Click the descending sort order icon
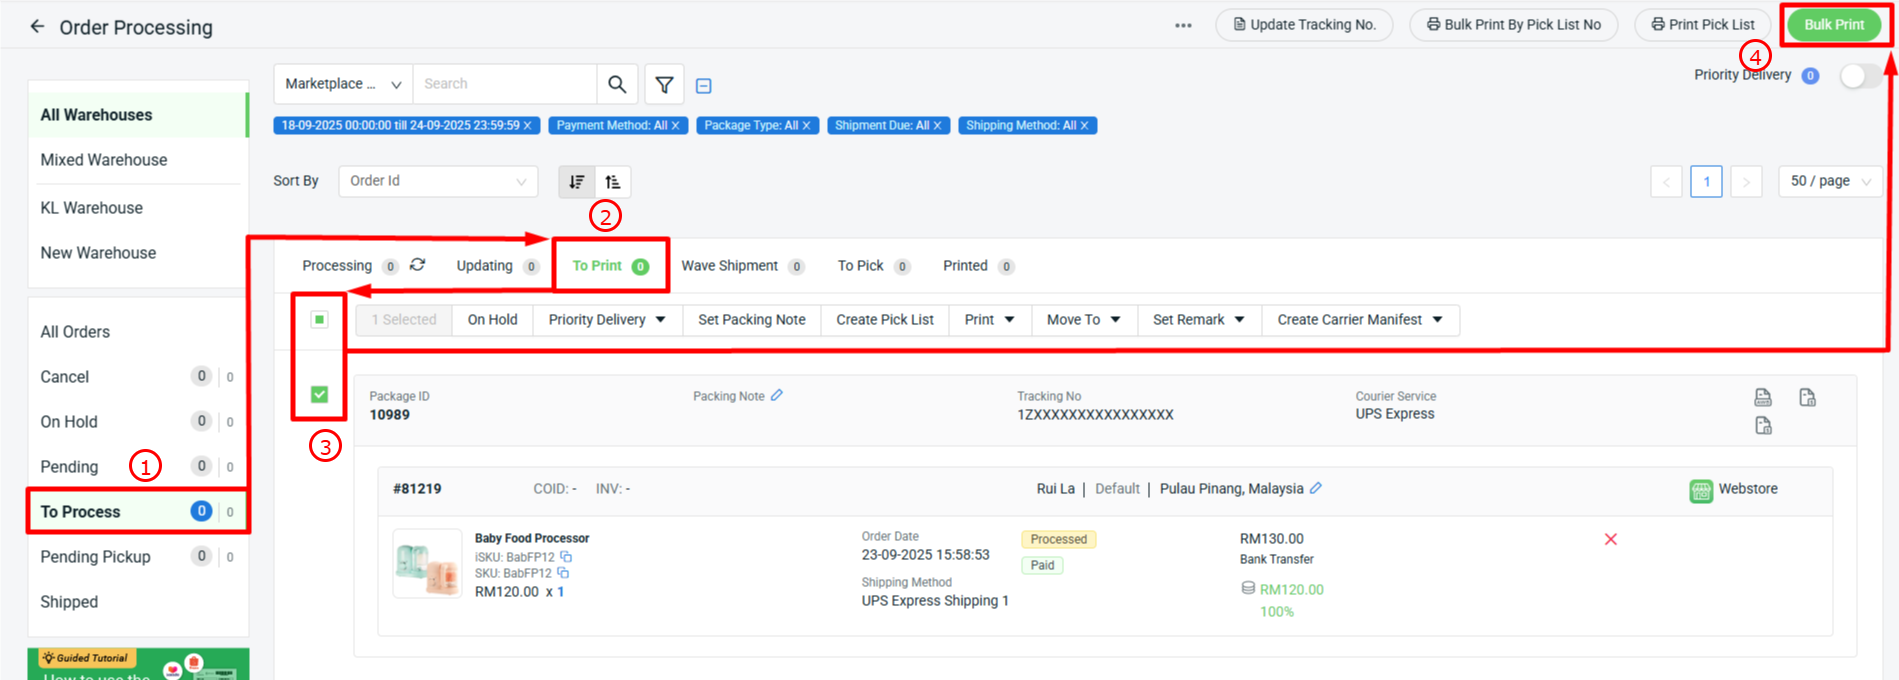 coord(577,181)
